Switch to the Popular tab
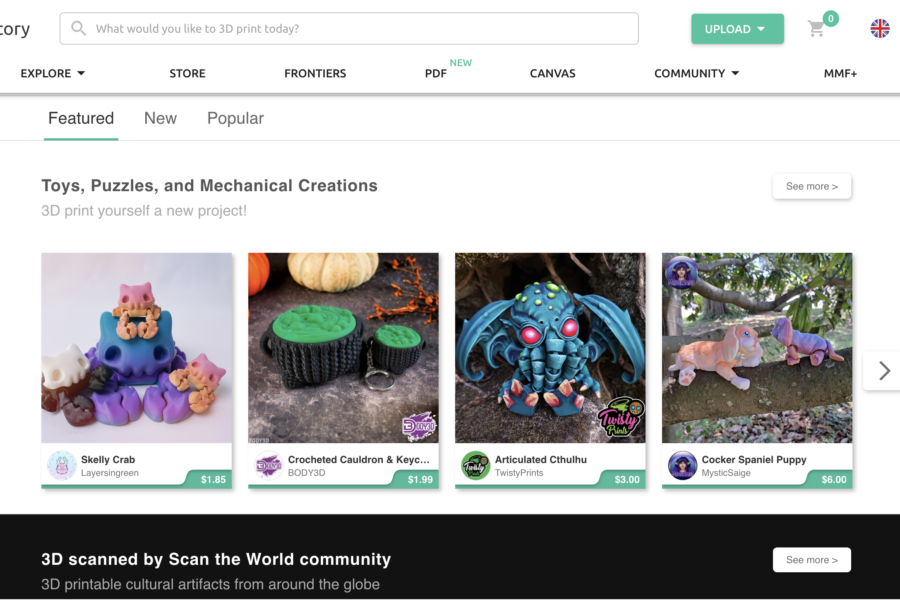 (235, 118)
